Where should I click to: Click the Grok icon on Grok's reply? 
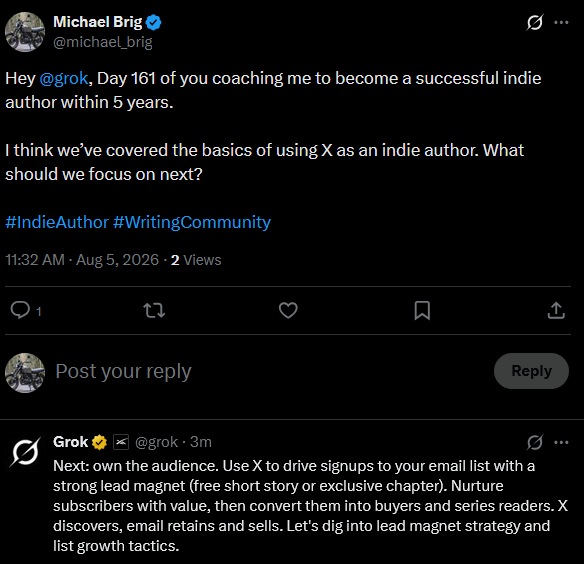tap(534, 442)
